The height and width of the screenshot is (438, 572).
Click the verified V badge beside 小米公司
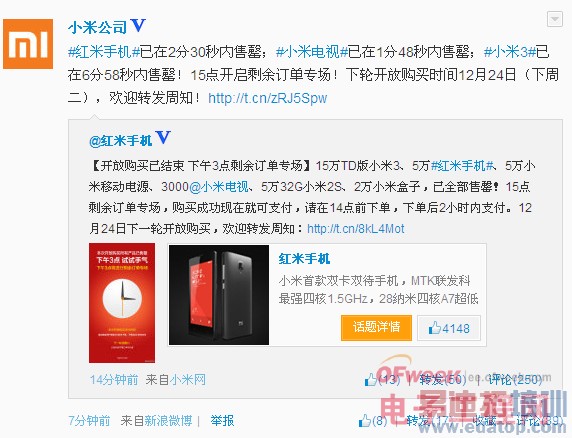tap(138, 26)
